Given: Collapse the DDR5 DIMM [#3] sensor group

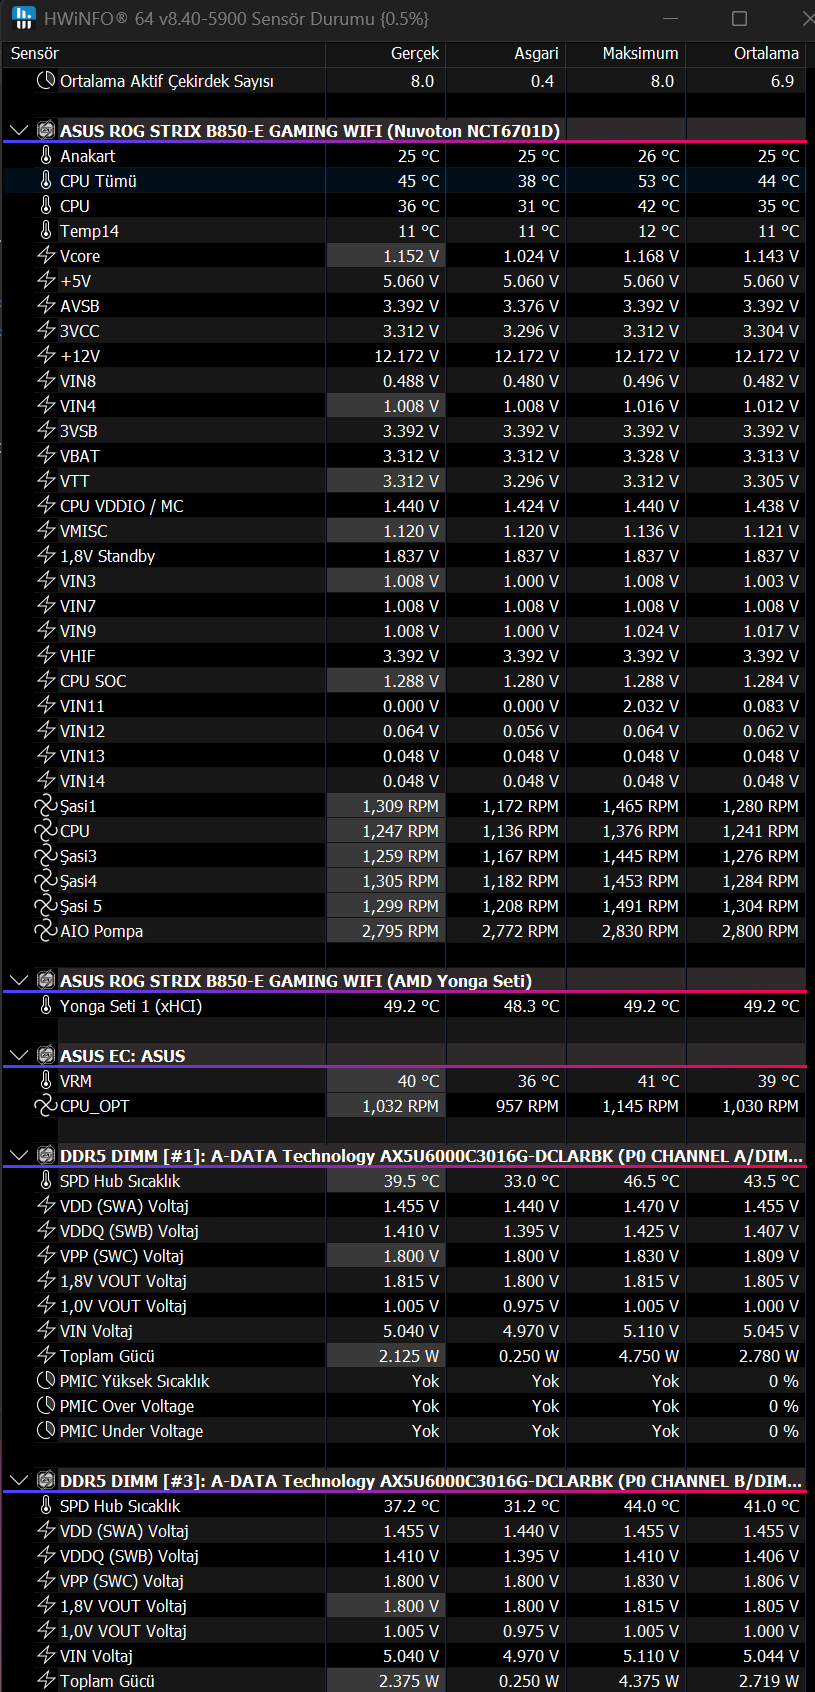Looking at the screenshot, I should [18, 1480].
